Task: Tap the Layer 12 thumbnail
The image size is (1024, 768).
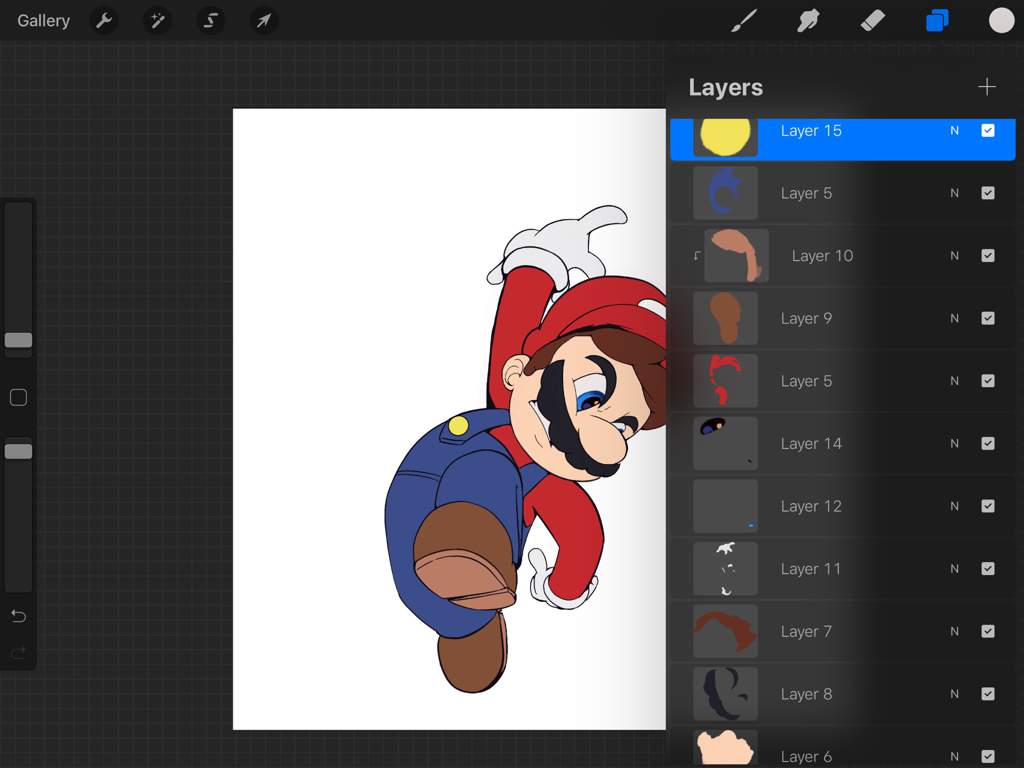Action: [x=726, y=506]
